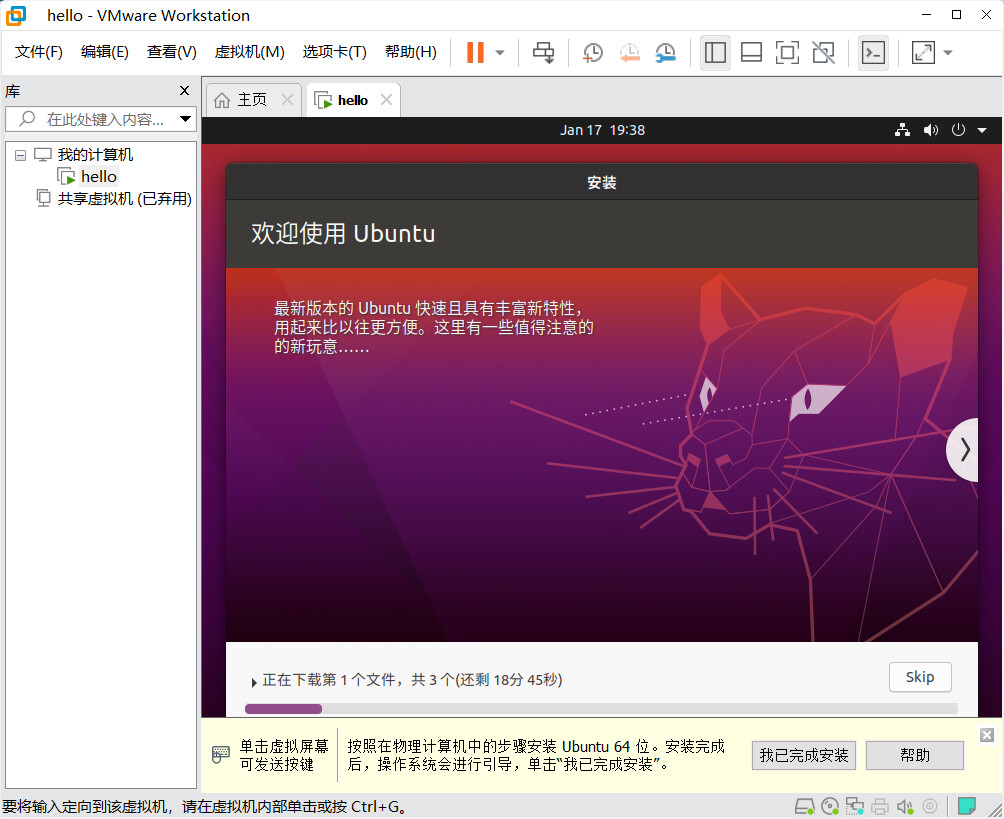Open the 帮助(H) menu

tap(411, 52)
